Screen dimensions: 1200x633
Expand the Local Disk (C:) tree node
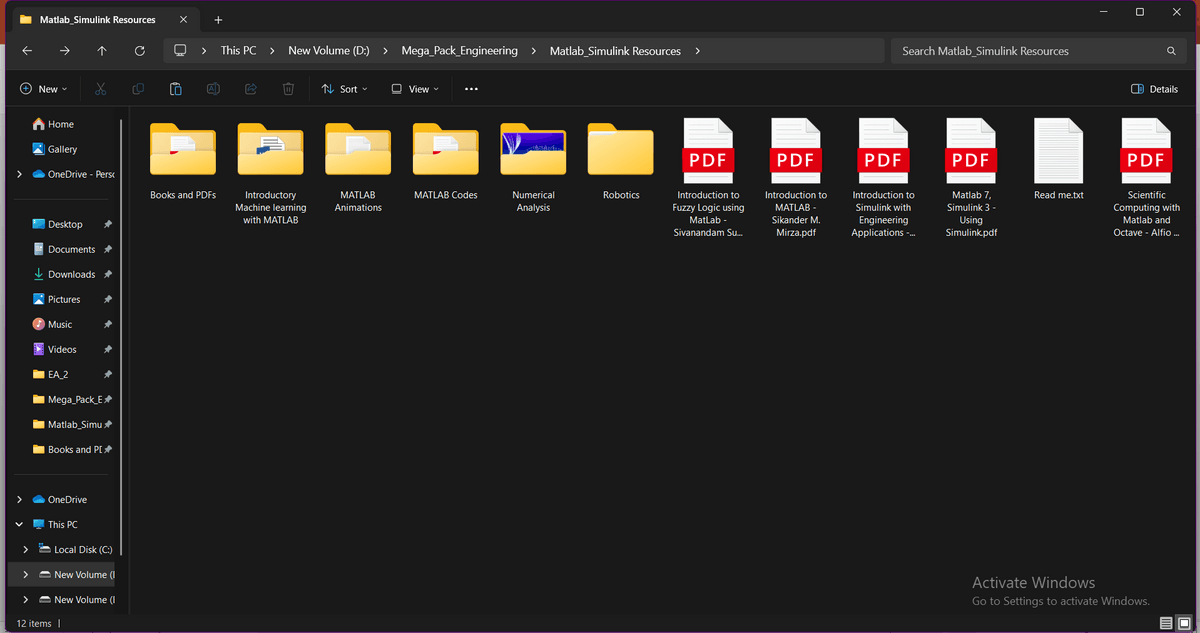(26, 549)
